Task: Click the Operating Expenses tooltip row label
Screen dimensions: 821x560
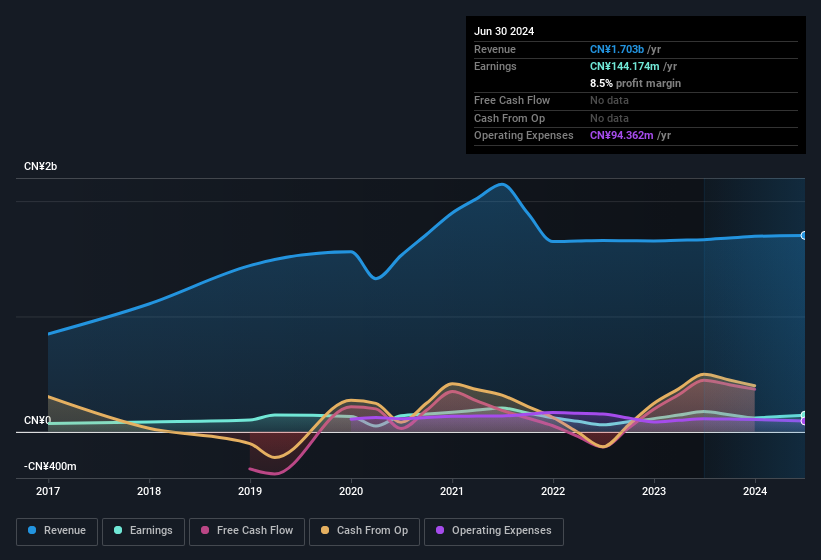Action: coord(524,136)
